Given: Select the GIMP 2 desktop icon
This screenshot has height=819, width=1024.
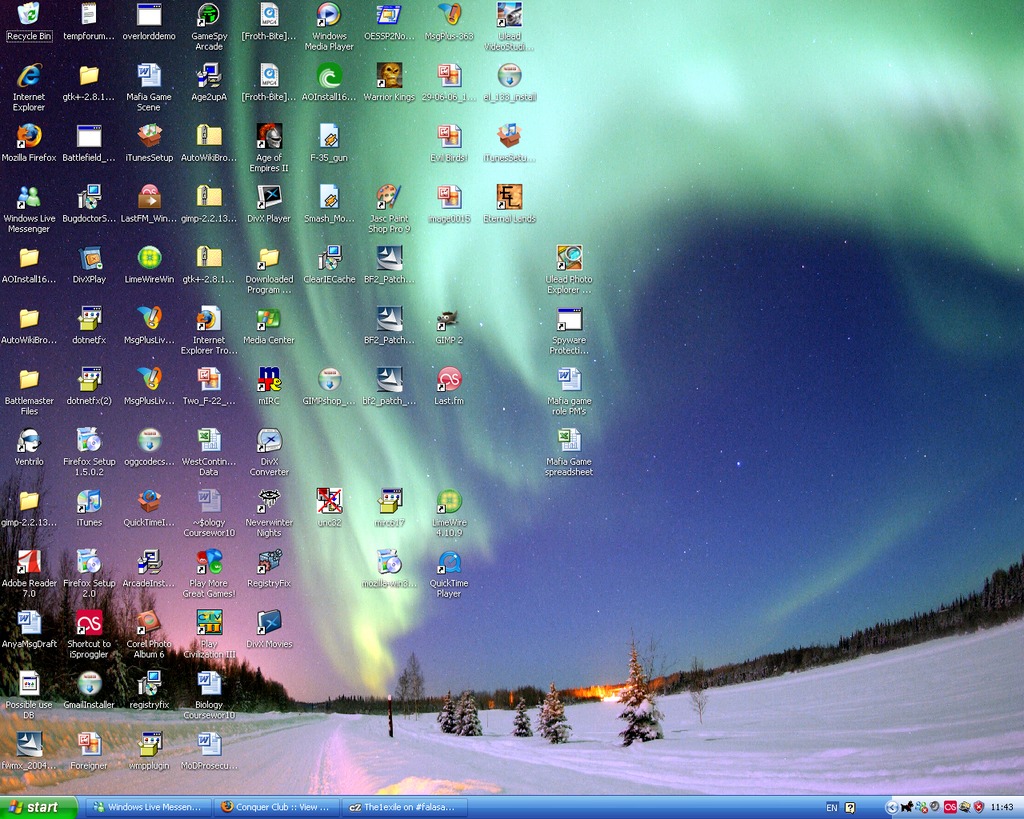Looking at the screenshot, I should tap(448, 320).
